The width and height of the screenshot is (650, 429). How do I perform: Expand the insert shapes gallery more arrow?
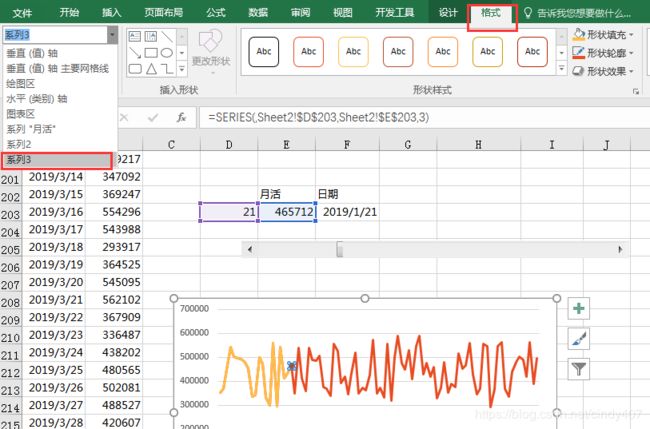pos(182,69)
